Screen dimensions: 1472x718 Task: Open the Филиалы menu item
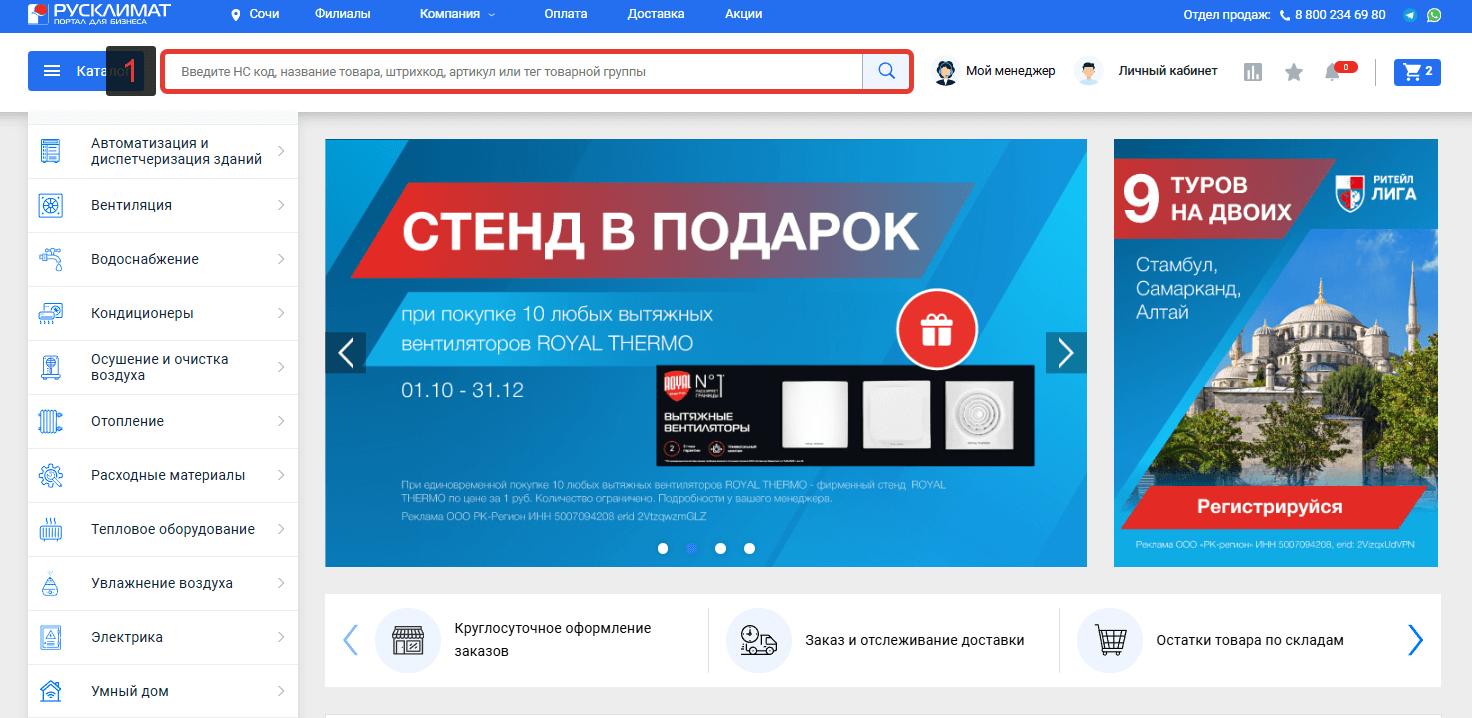click(x=342, y=14)
